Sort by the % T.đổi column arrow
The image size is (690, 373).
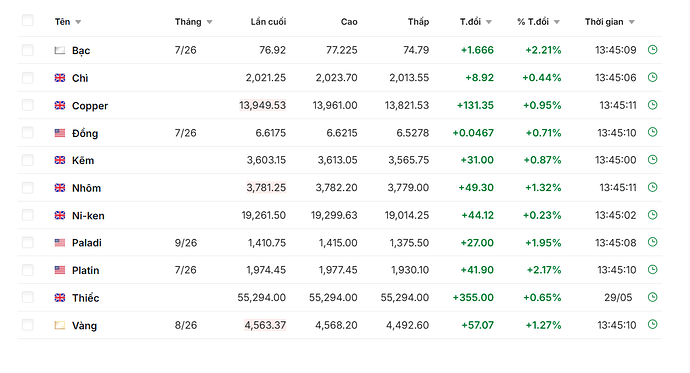coord(557,22)
